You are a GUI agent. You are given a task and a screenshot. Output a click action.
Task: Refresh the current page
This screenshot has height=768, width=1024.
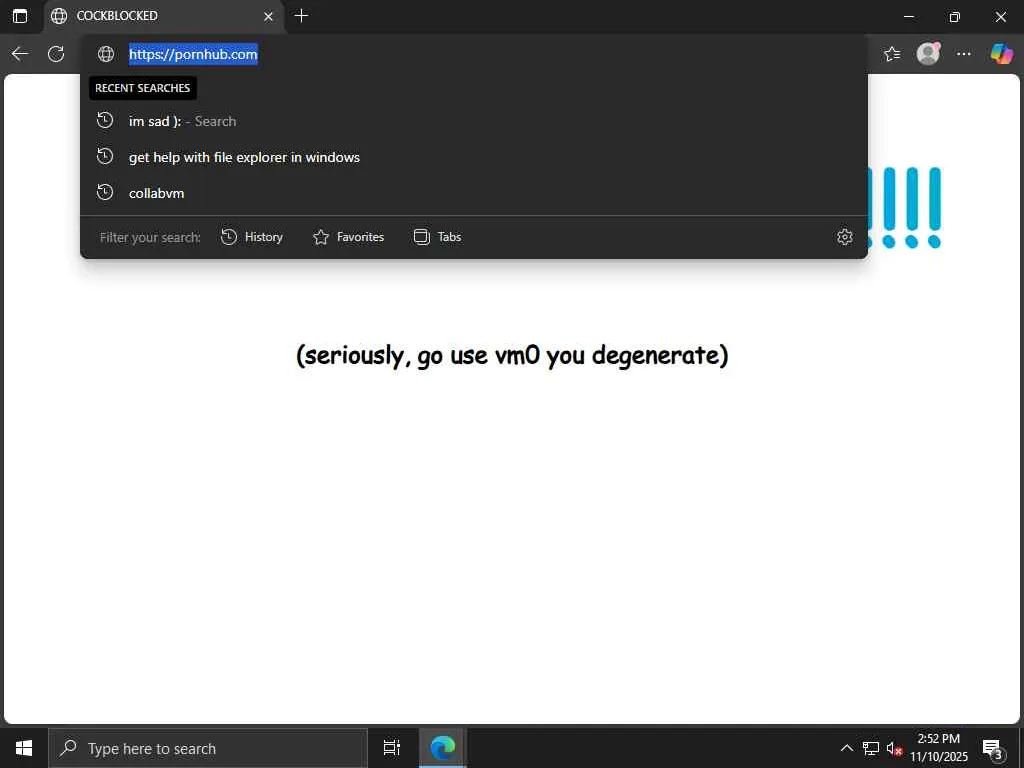click(56, 54)
